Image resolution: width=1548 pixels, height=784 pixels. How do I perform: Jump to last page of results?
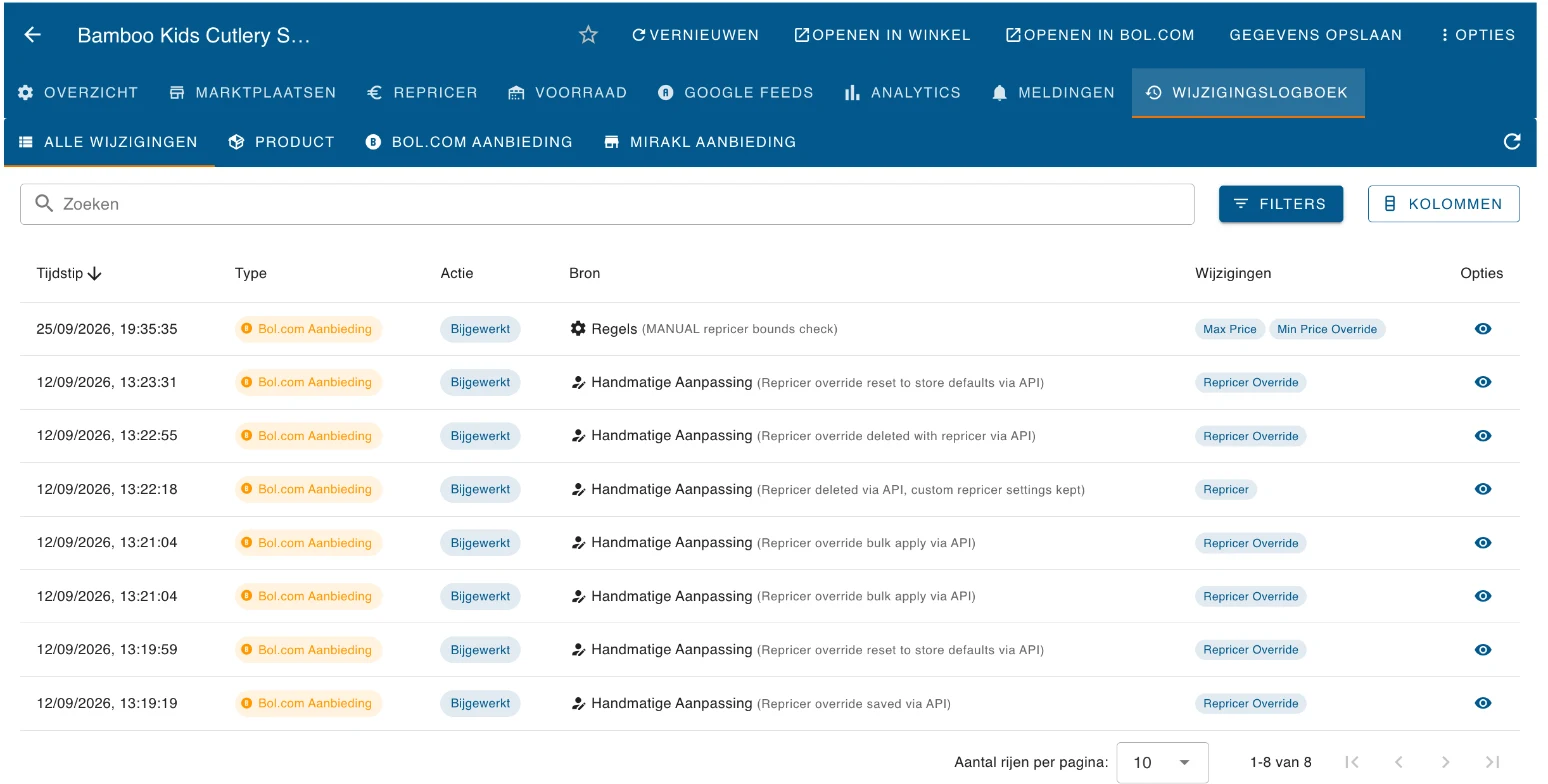pyautogui.click(x=1492, y=762)
